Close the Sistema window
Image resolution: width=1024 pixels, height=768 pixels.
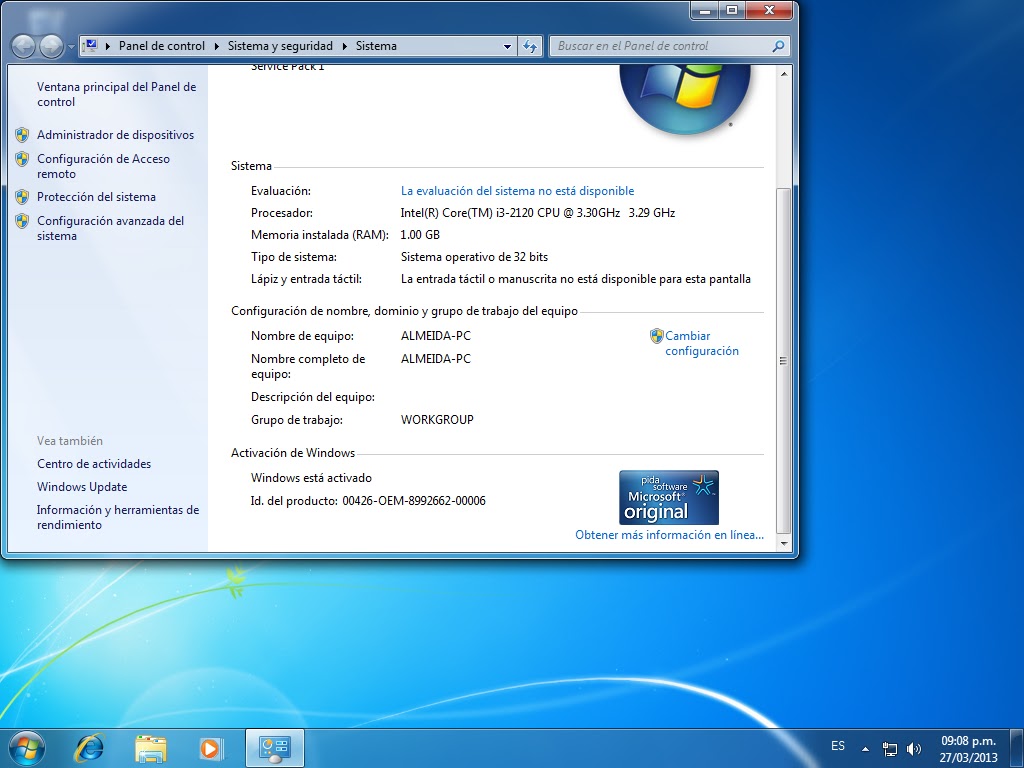pos(769,10)
